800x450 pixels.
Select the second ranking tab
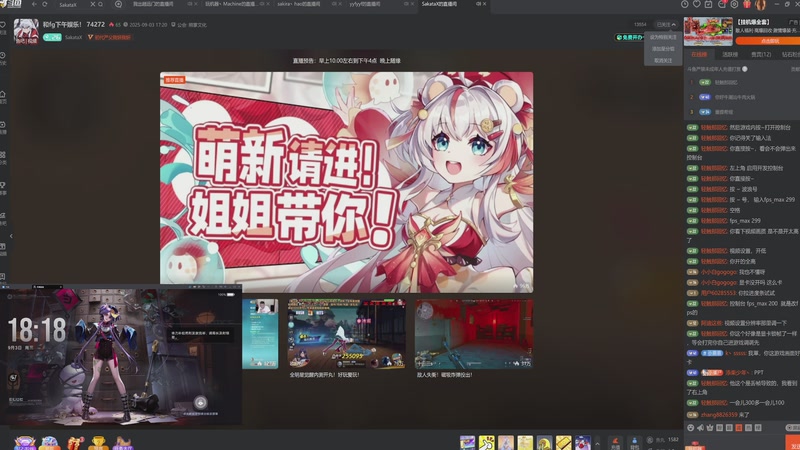[730, 55]
